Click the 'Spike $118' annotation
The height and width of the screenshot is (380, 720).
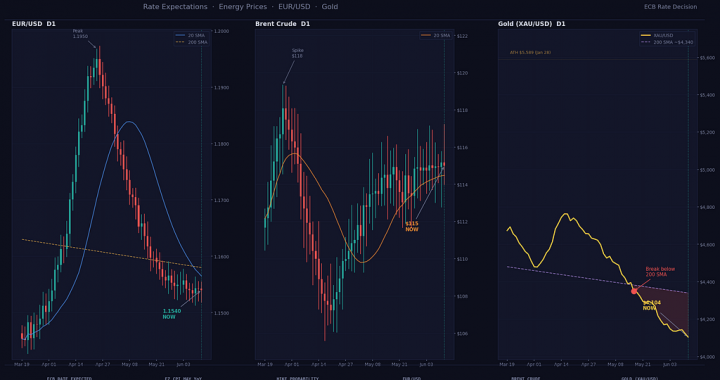tap(298, 53)
